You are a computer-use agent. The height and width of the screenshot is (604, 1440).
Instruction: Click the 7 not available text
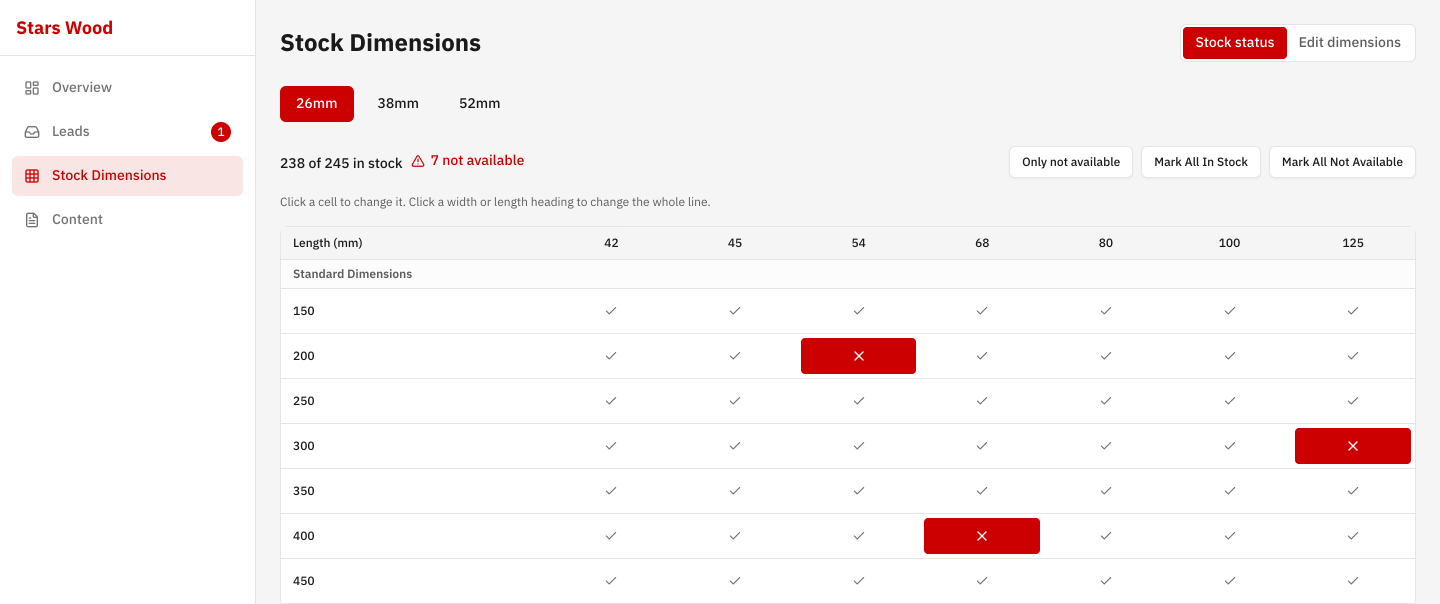tap(477, 161)
